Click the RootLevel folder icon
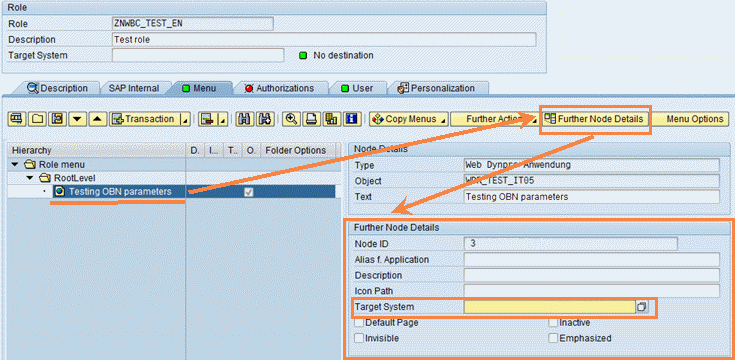The width and height of the screenshot is (735, 360). click(46, 178)
